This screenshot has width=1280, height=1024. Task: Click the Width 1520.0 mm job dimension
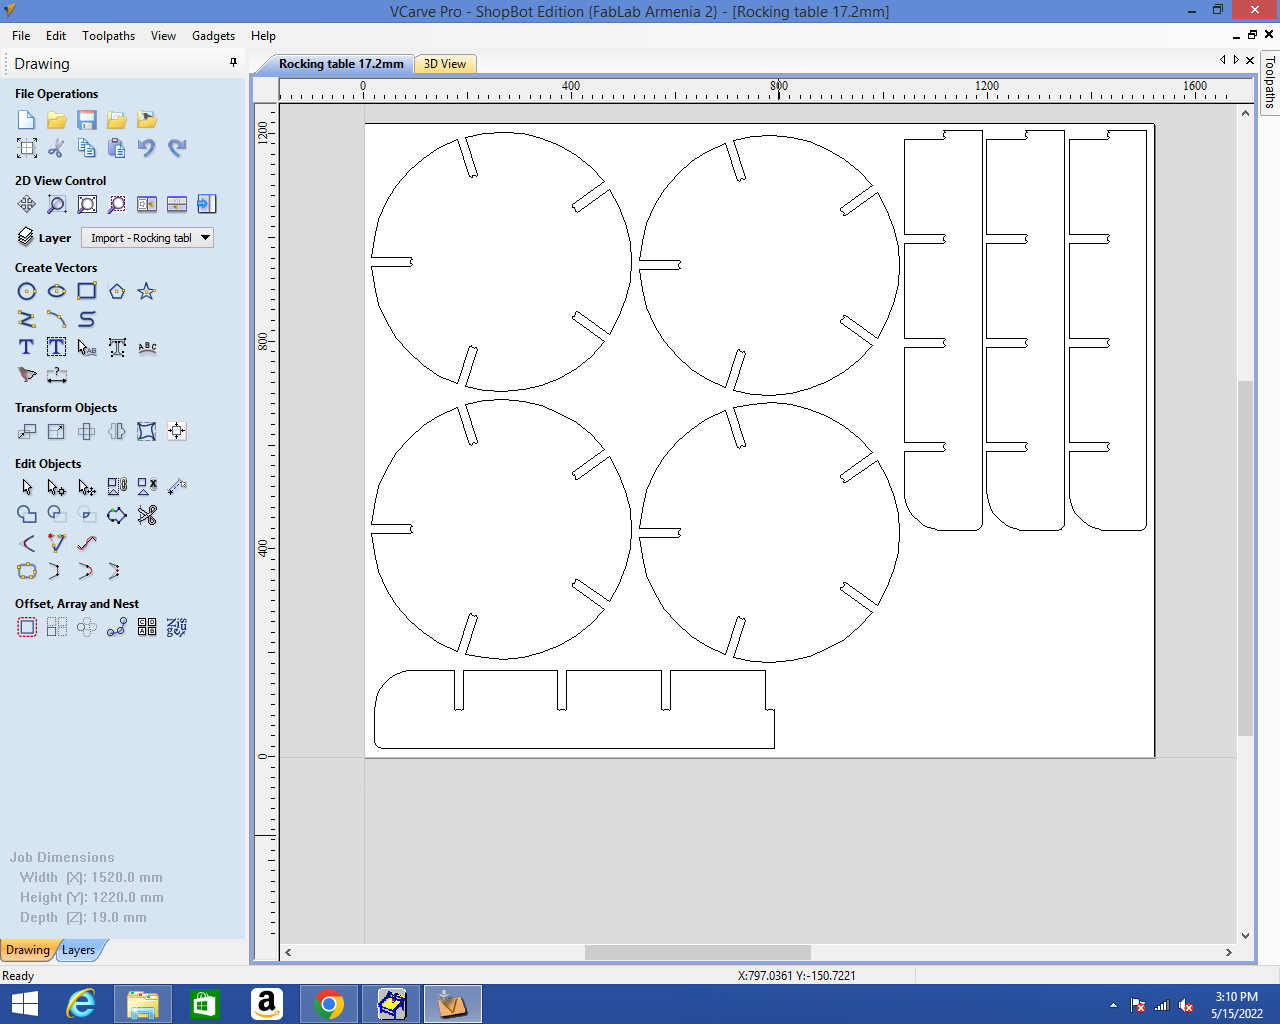[91, 877]
